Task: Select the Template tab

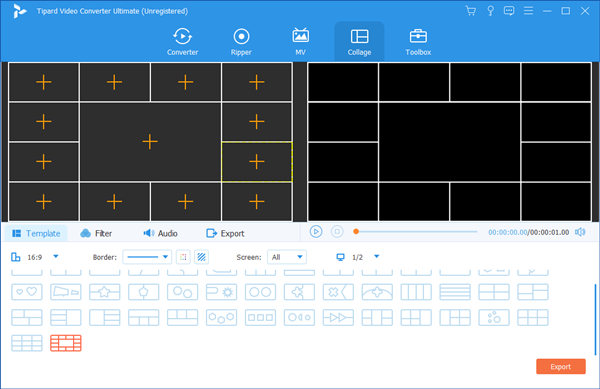Action: [36, 233]
